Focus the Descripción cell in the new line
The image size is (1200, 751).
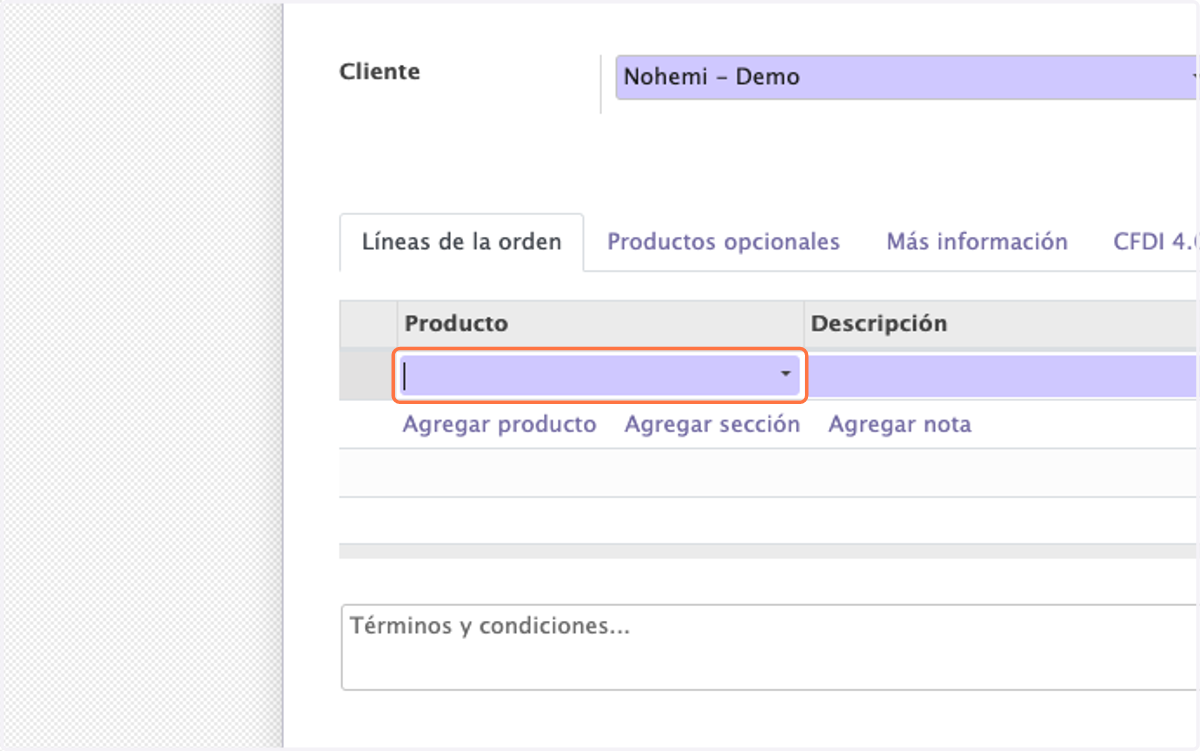point(1002,375)
